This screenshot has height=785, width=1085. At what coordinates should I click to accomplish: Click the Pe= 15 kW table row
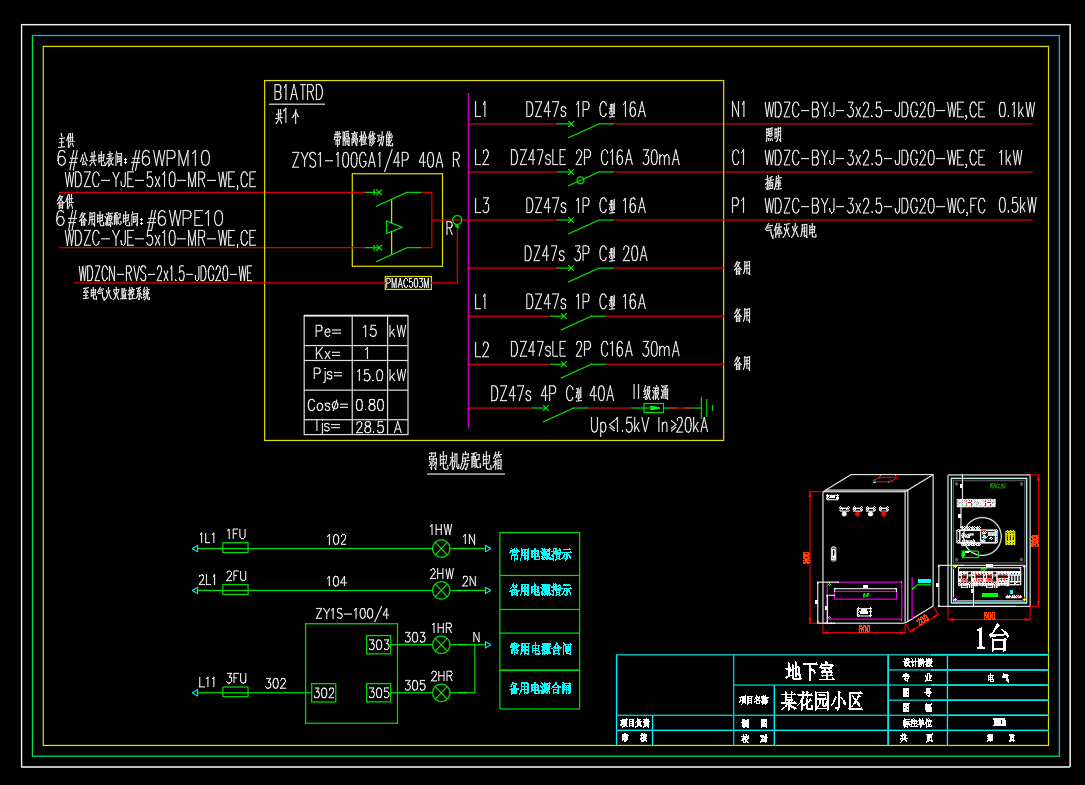(x=356, y=331)
